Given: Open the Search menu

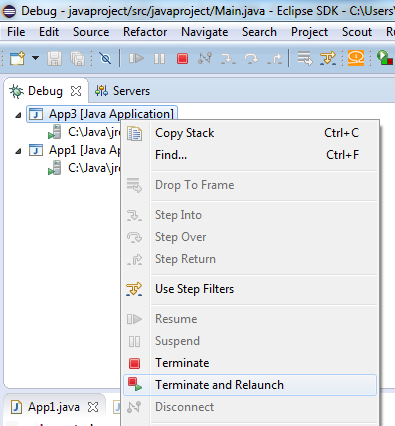Looking at the screenshot, I should point(259,32).
